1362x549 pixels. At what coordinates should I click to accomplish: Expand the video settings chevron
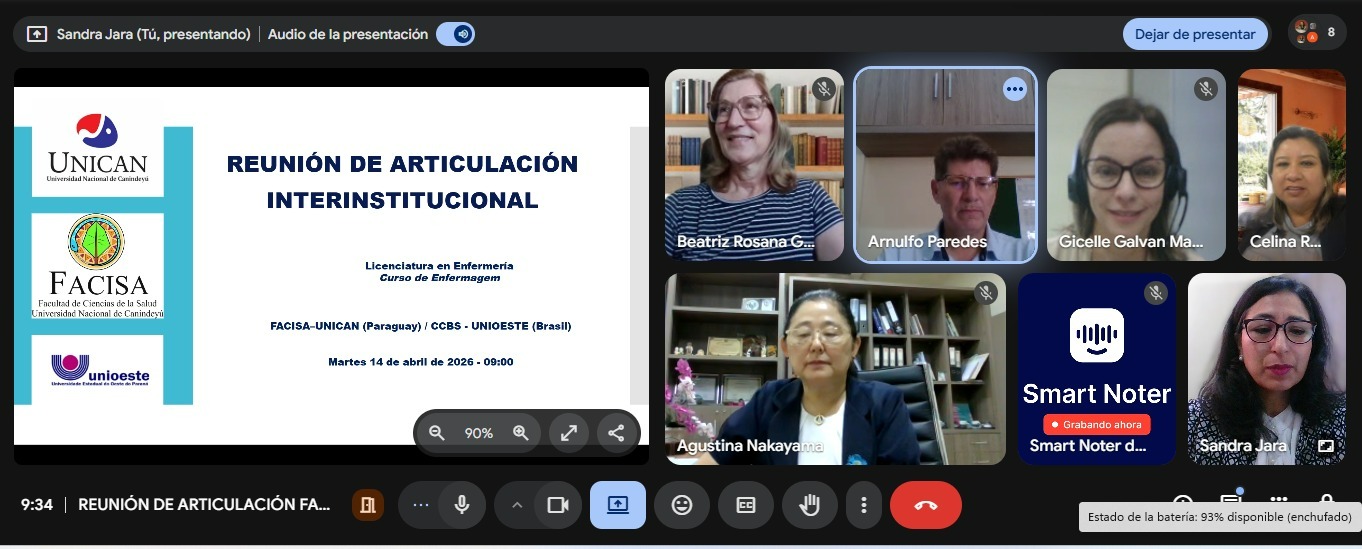(x=517, y=505)
